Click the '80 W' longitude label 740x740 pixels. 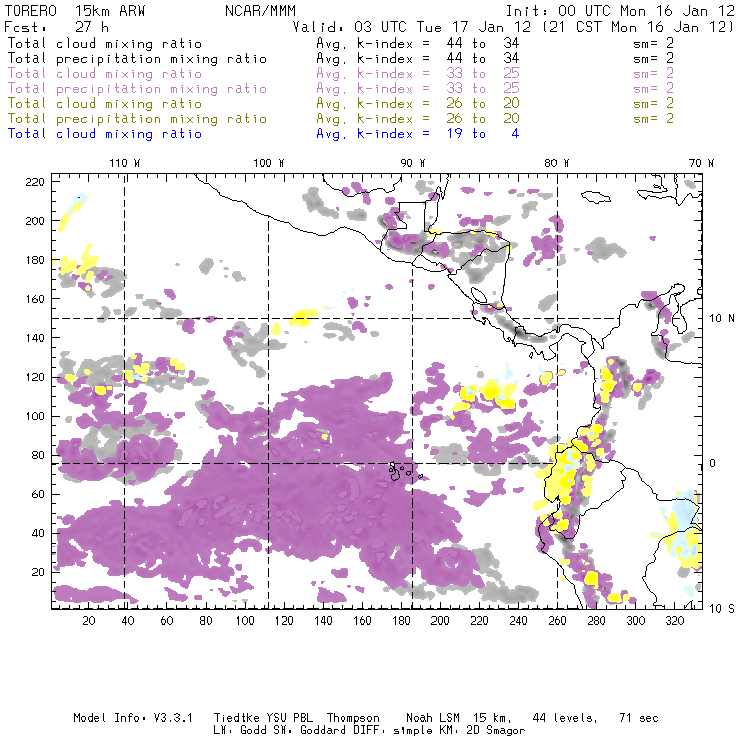point(557,163)
